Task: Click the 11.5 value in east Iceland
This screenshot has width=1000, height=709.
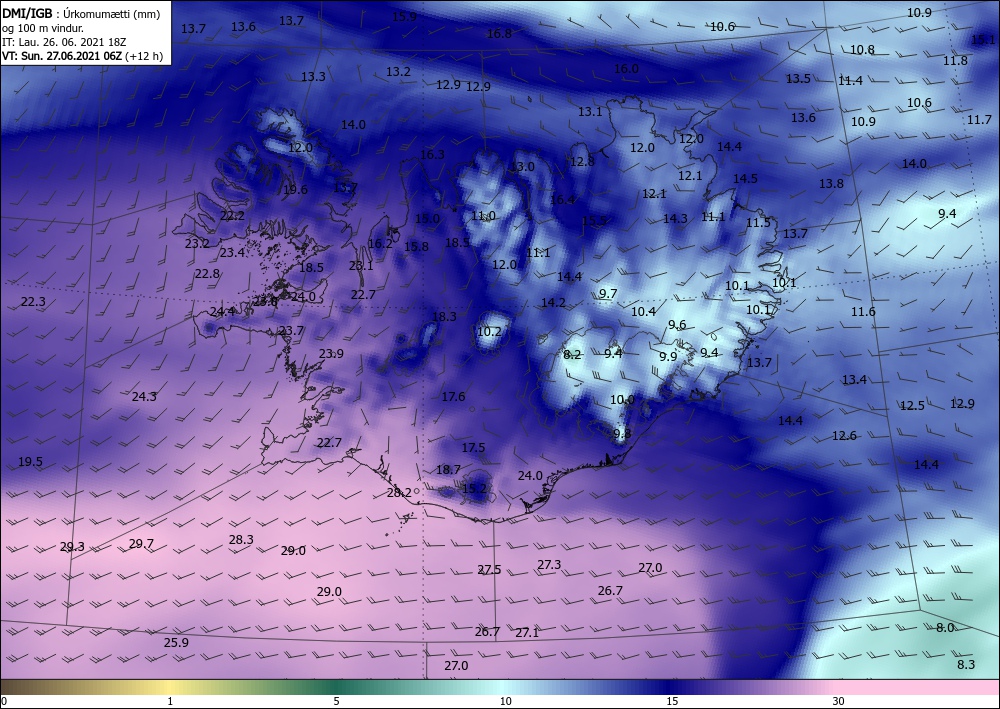Action: [x=758, y=223]
